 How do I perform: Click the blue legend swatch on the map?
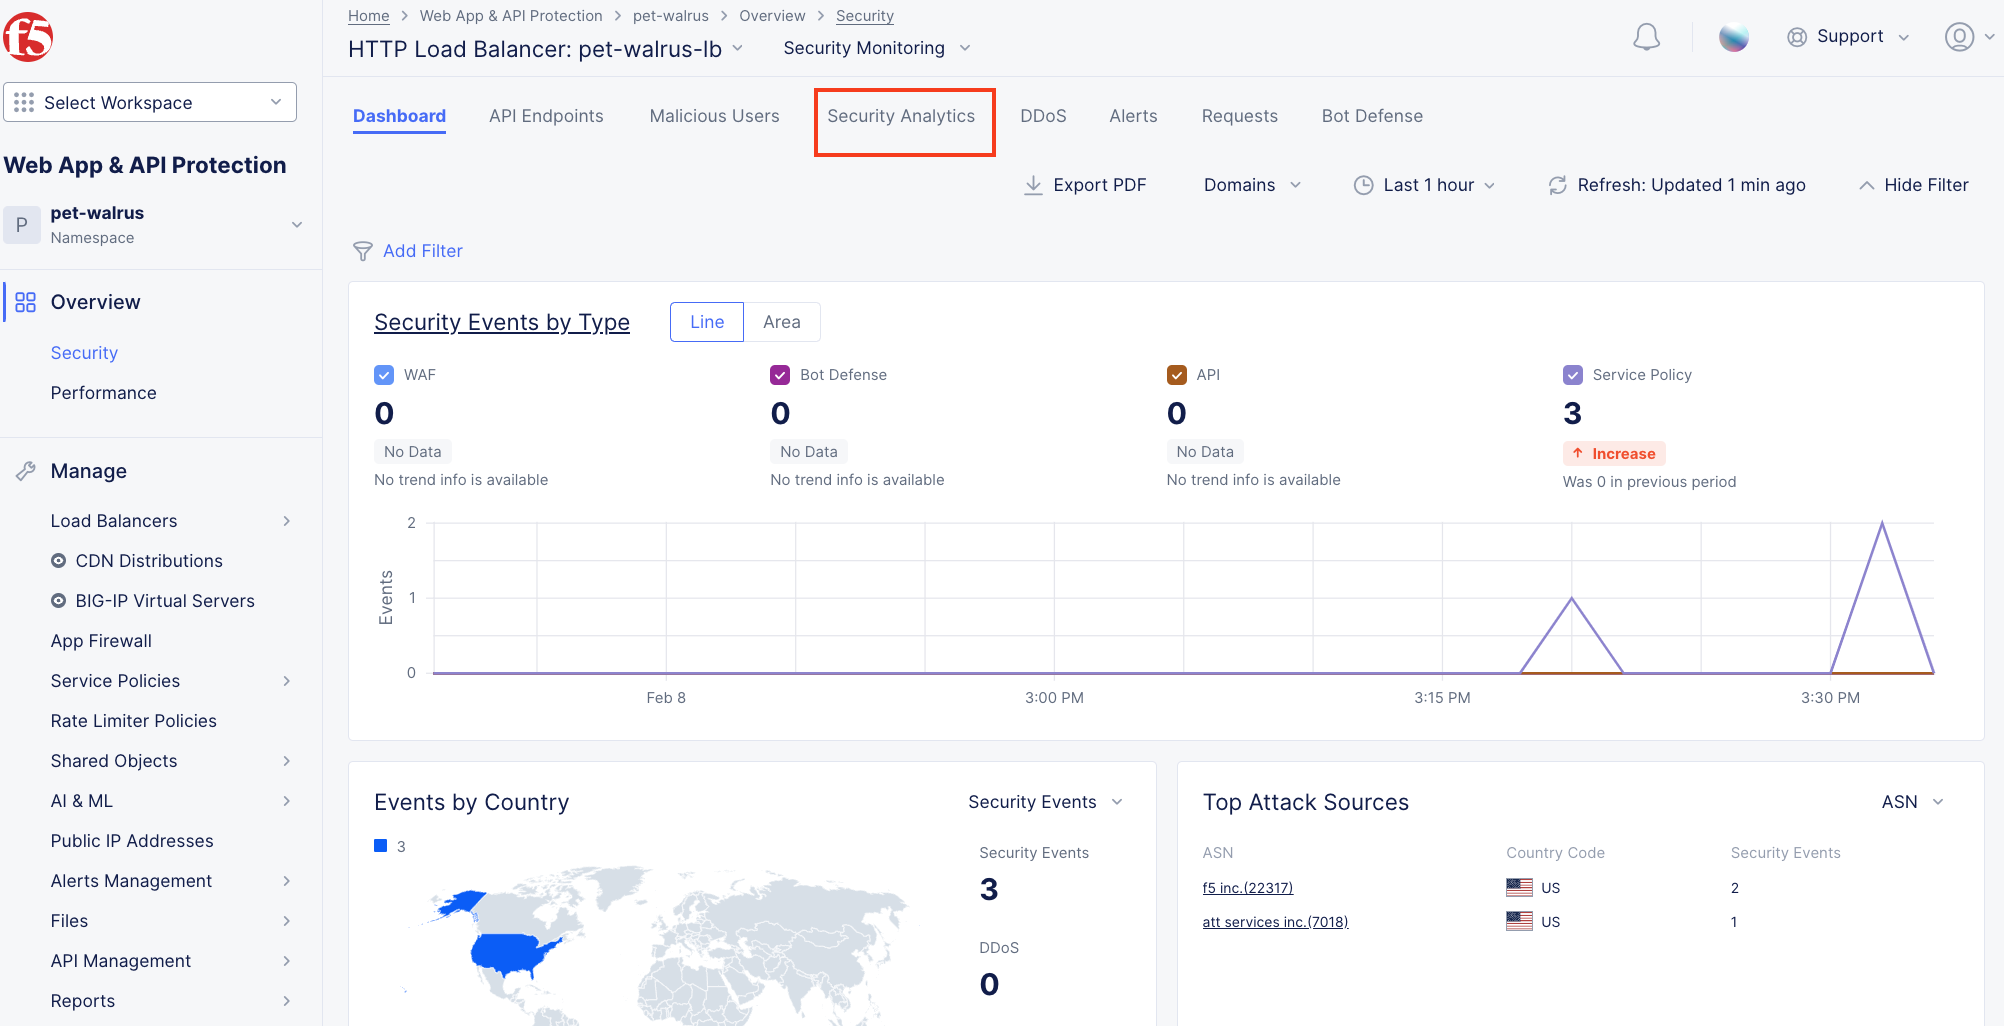click(x=380, y=846)
